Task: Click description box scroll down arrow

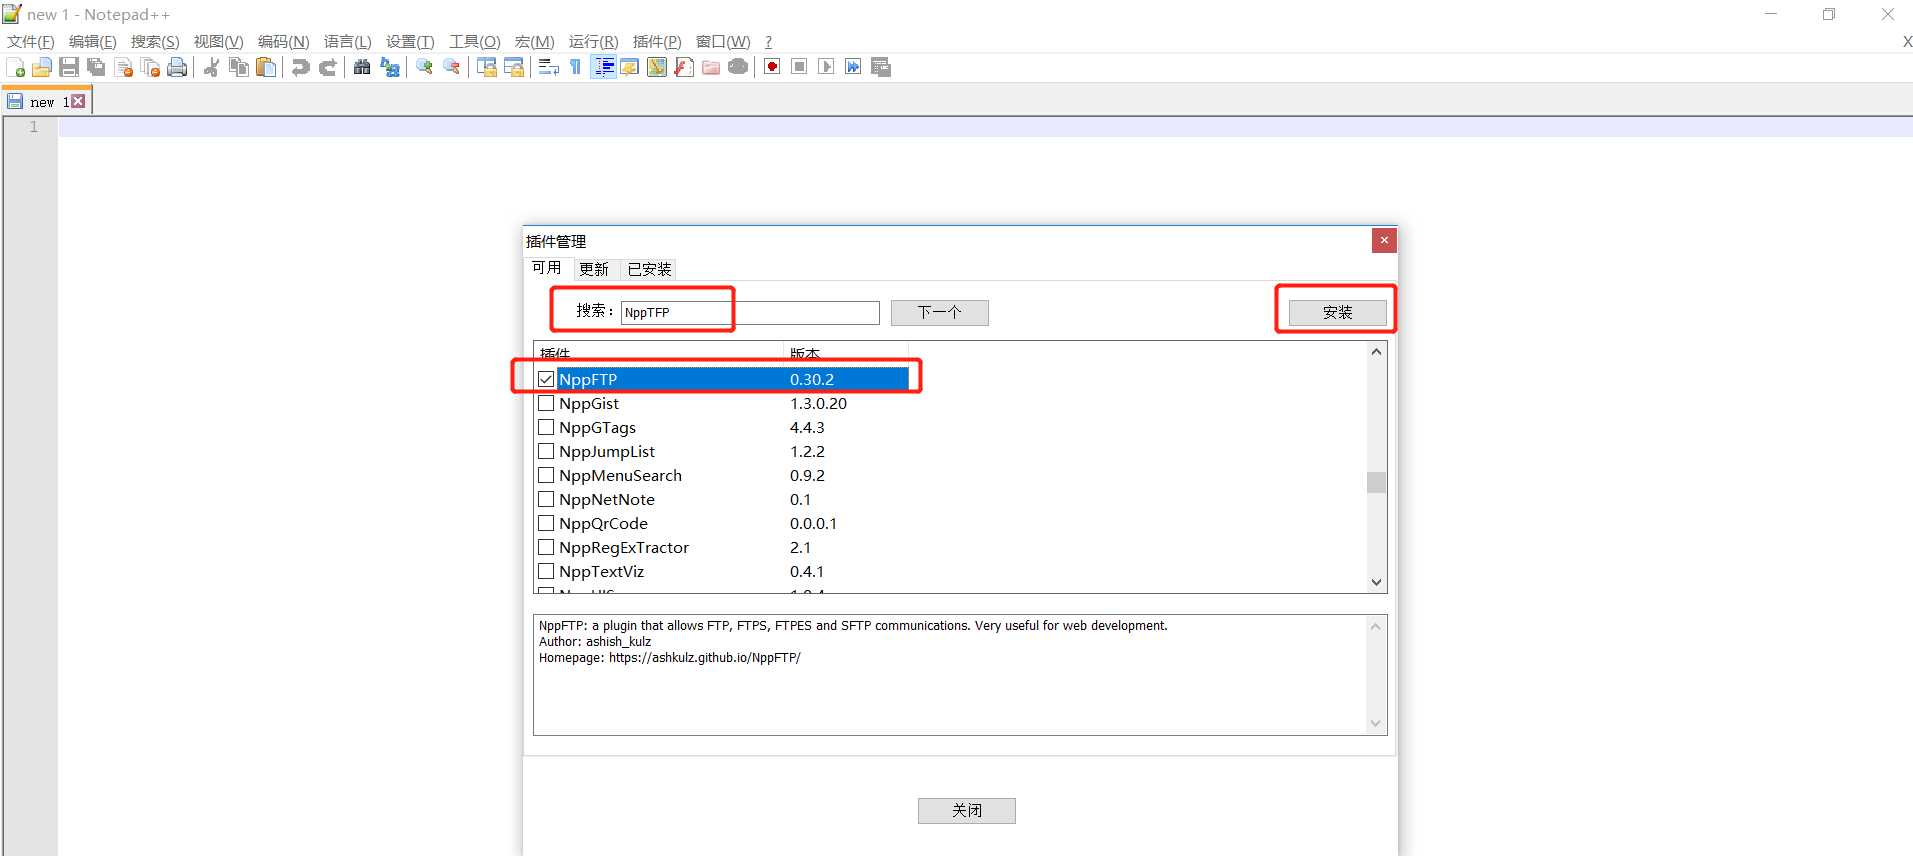Action: click(1375, 723)
